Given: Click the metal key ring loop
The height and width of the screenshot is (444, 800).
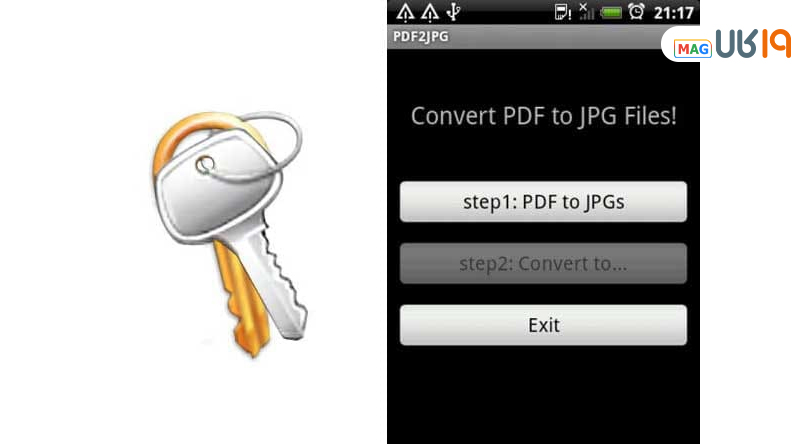Looking at the screenshot, I should coord(255,145).
